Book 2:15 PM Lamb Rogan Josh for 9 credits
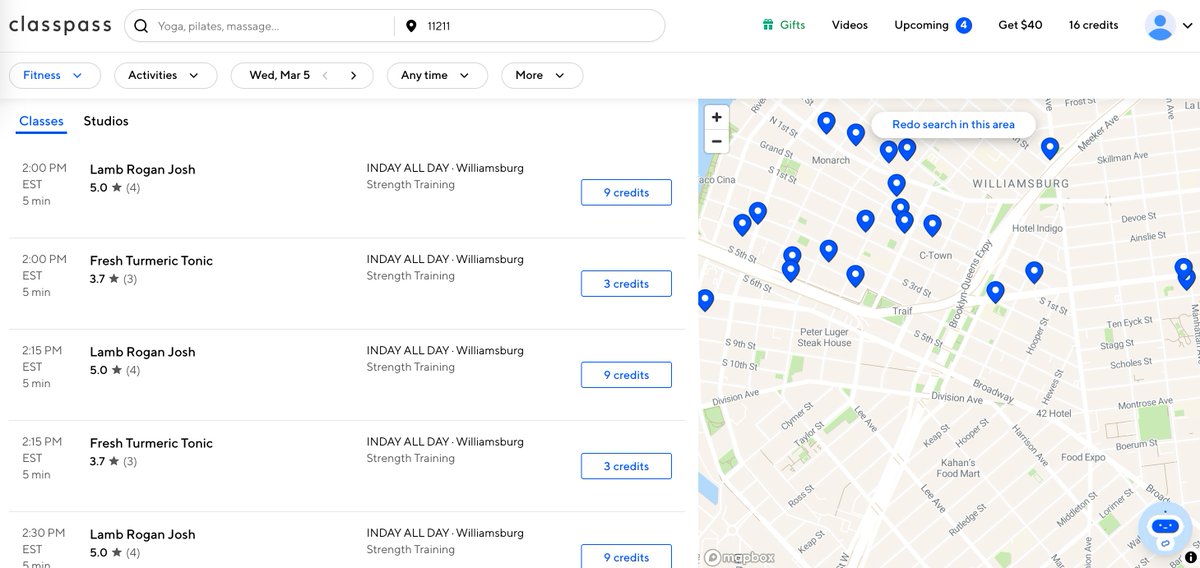The image size is (1200, 568). (x=626, y=375)
